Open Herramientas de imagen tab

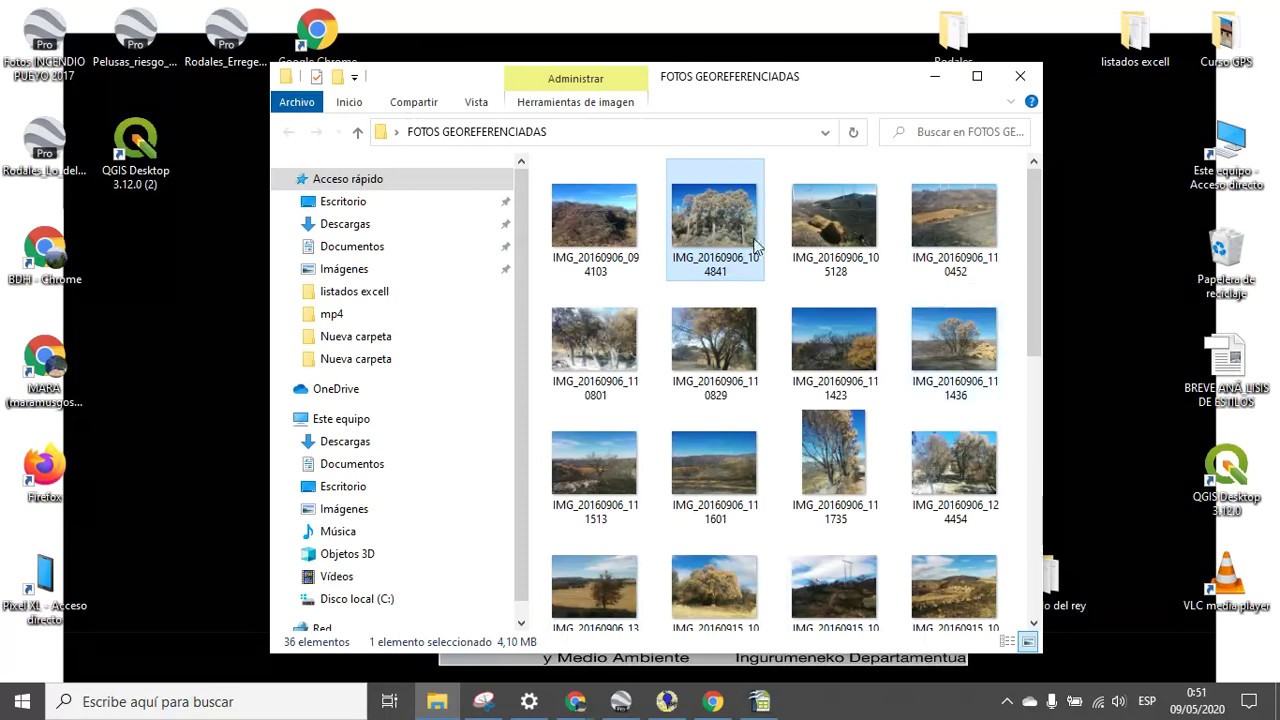(575, 102)
